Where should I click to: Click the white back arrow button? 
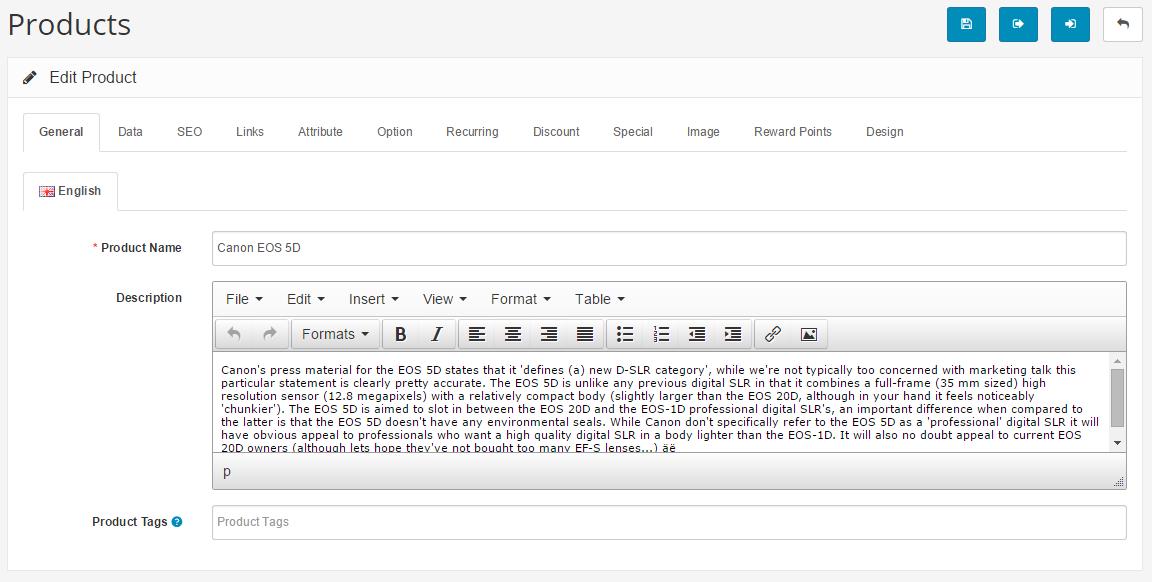pos(1123,24)
